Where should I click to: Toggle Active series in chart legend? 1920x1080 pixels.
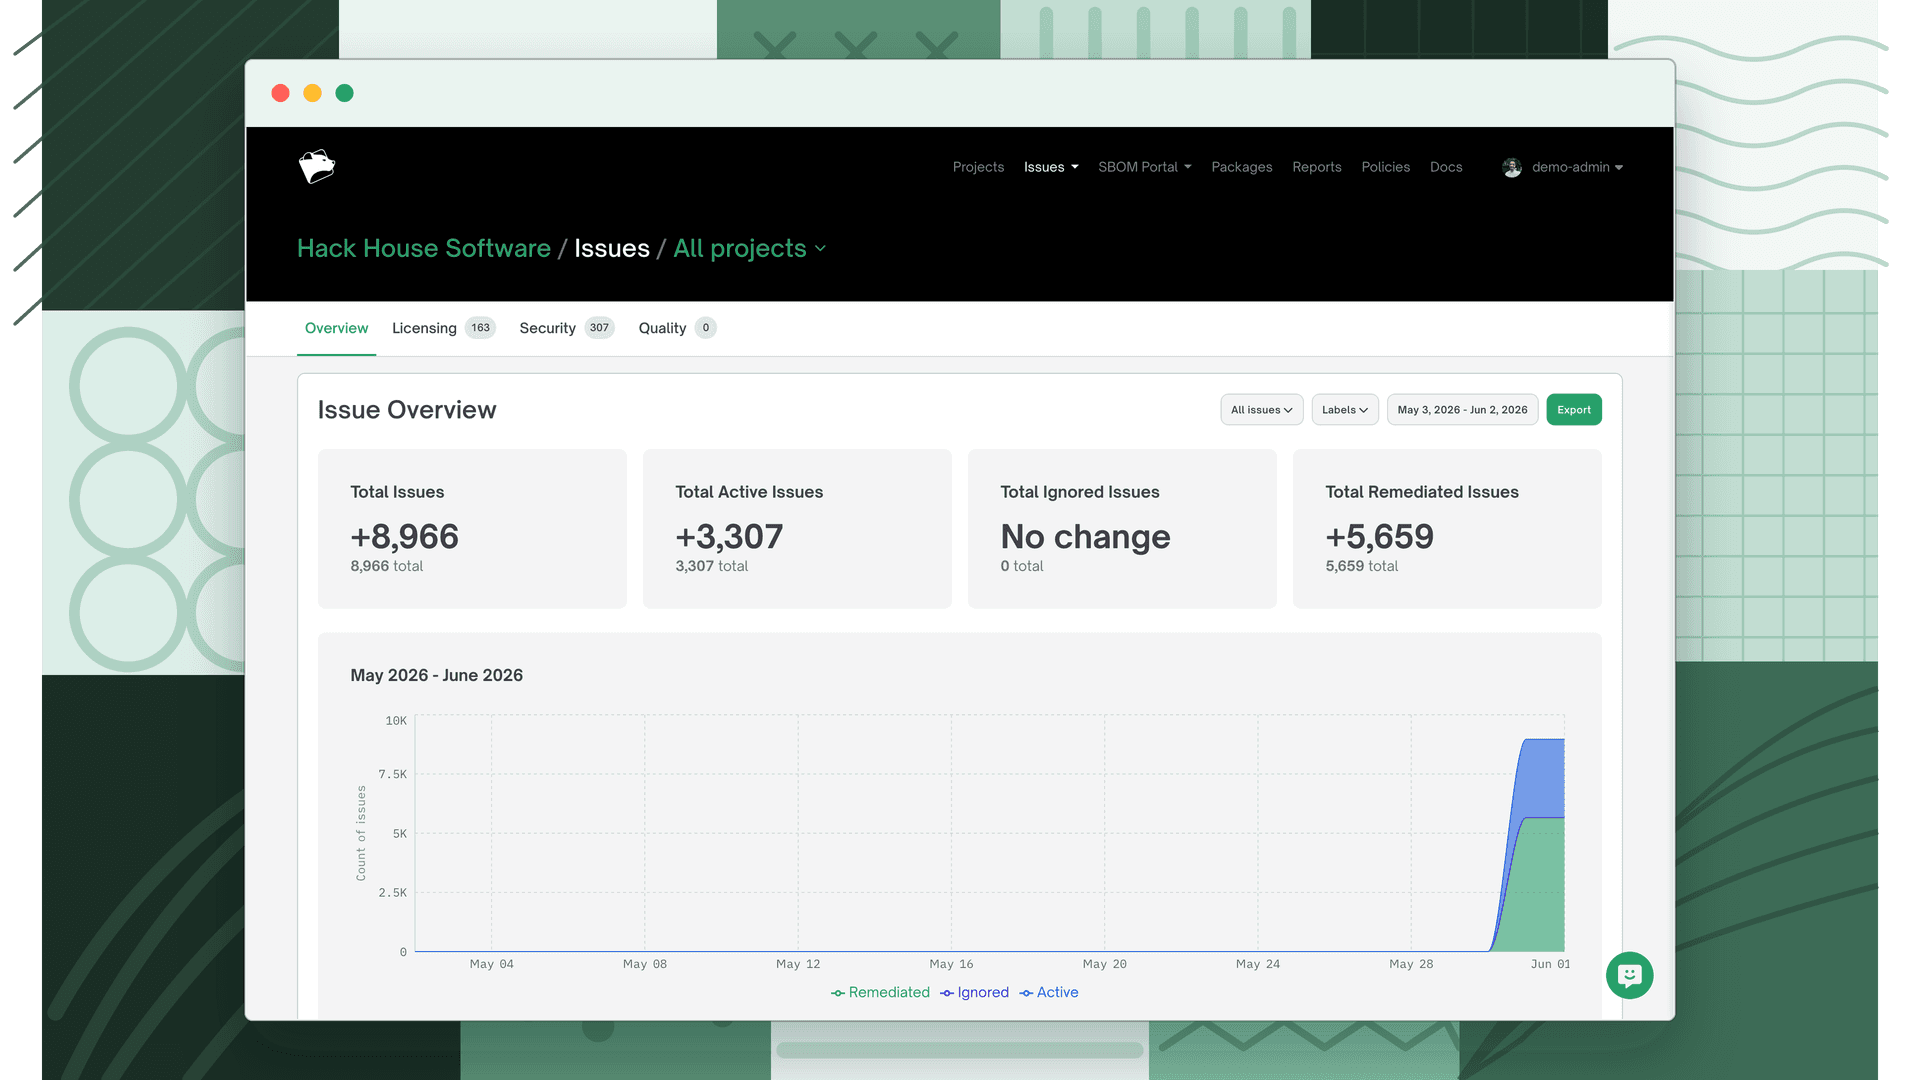1048,992
